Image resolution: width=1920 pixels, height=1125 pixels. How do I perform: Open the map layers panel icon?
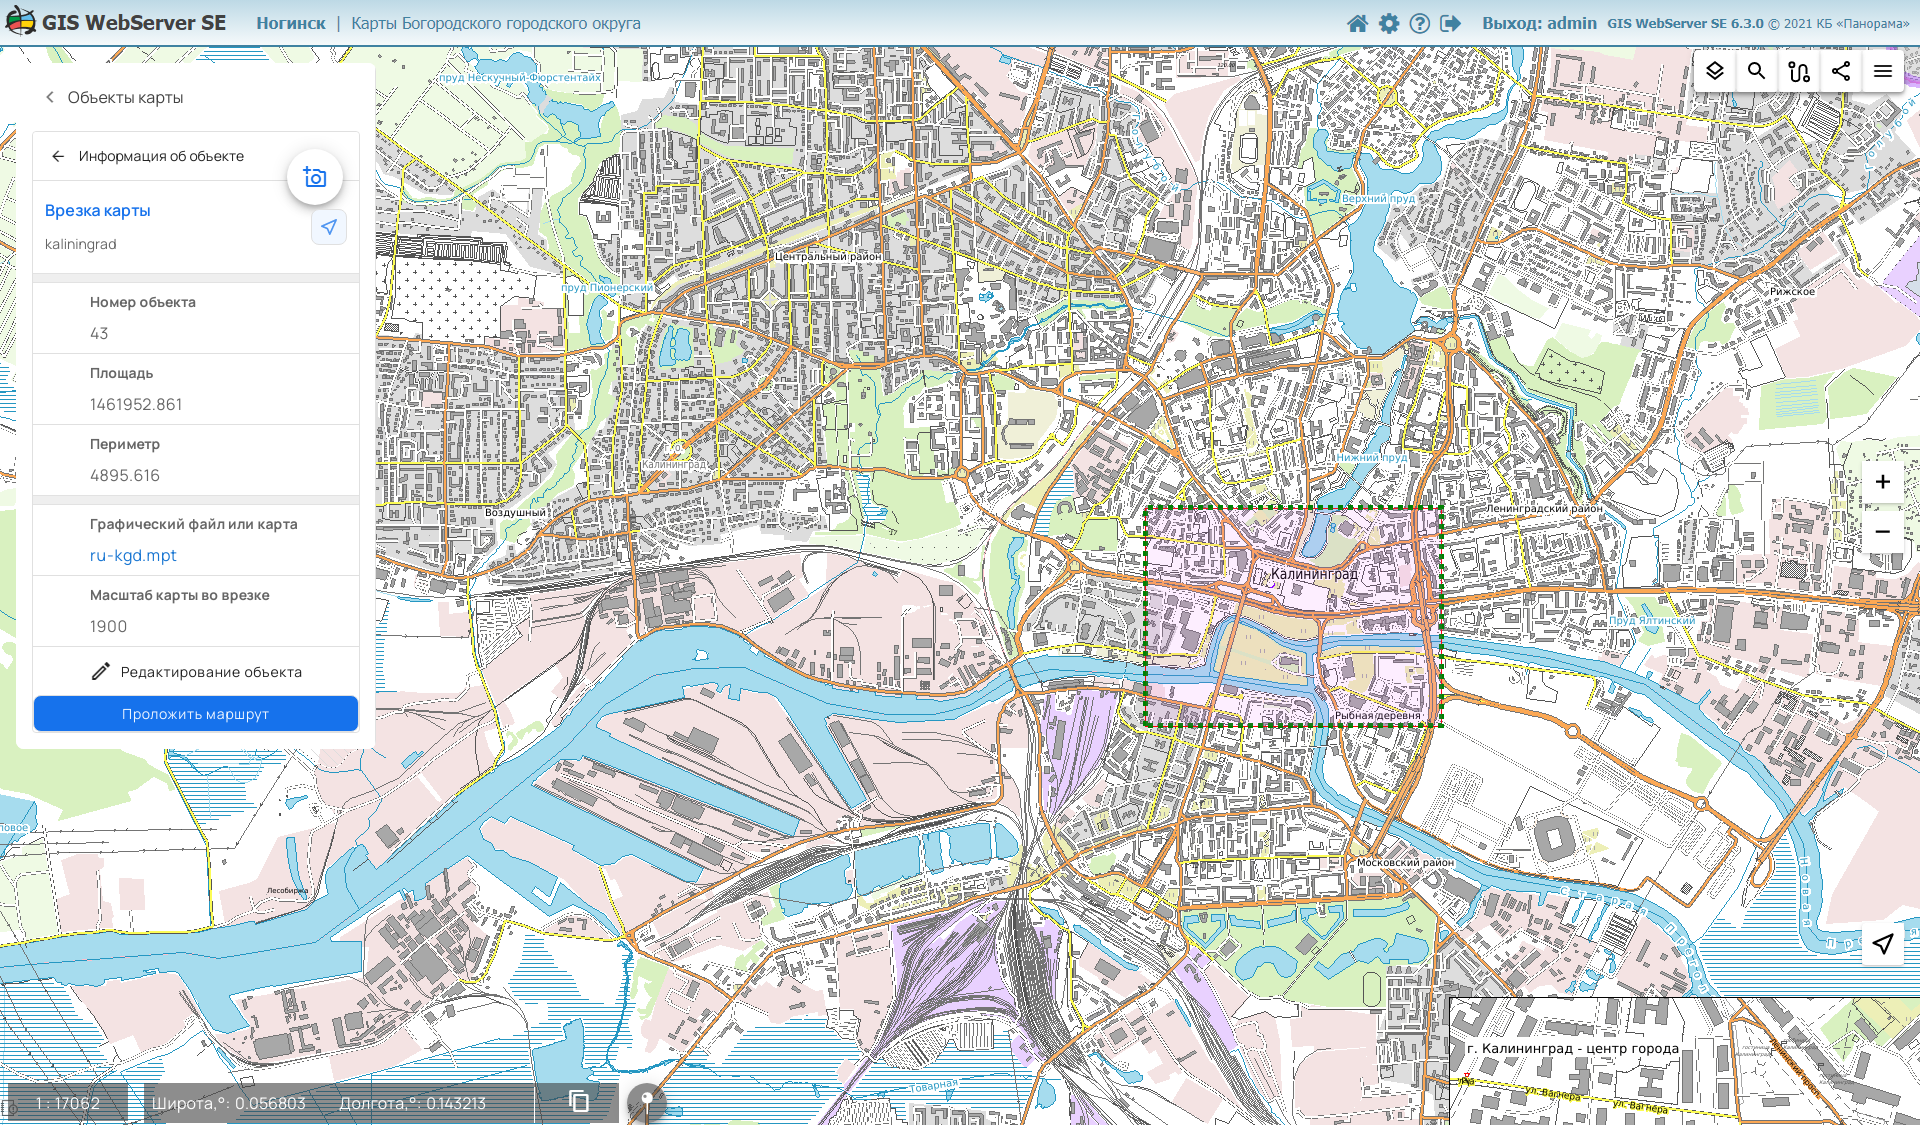tap(1714, 71)
